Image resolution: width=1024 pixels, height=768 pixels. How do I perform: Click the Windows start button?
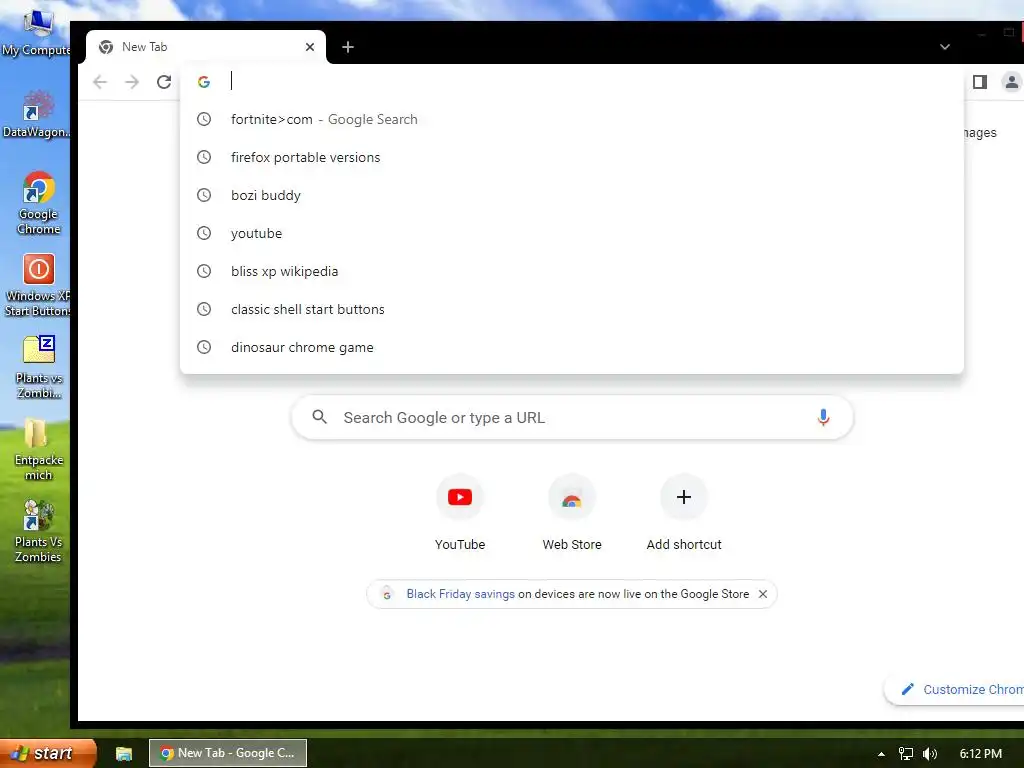tap(48, 753)
